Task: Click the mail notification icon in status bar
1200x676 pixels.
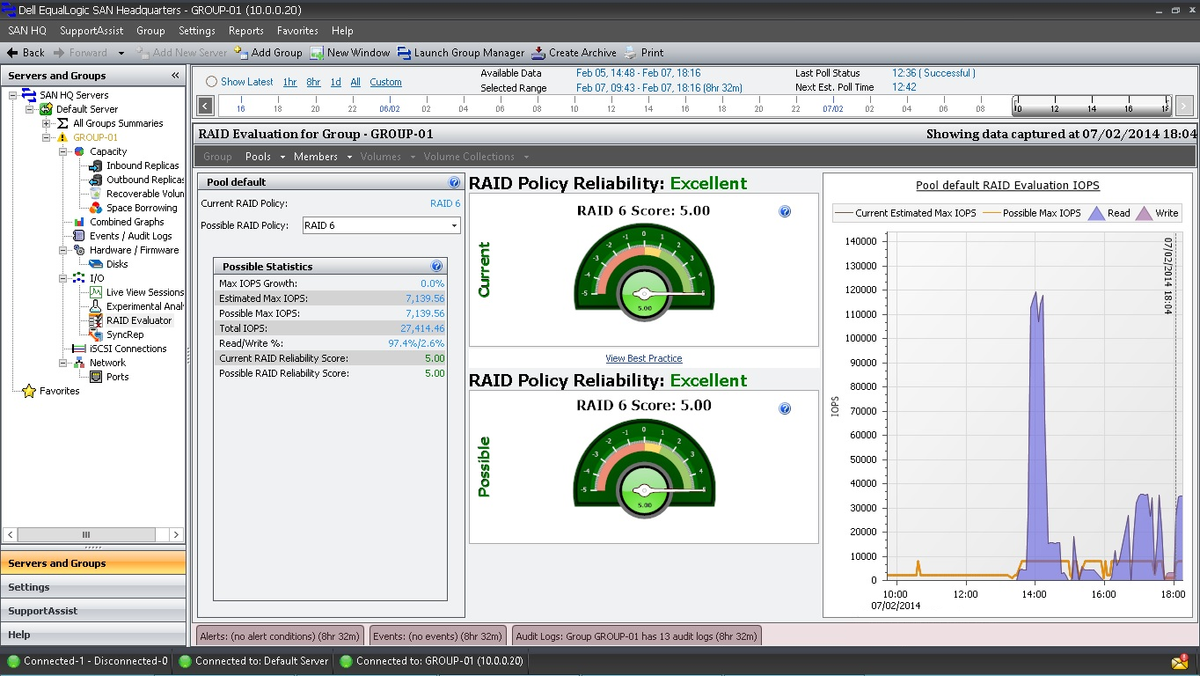Action: pyautogui.click(x=1180, y=662)
